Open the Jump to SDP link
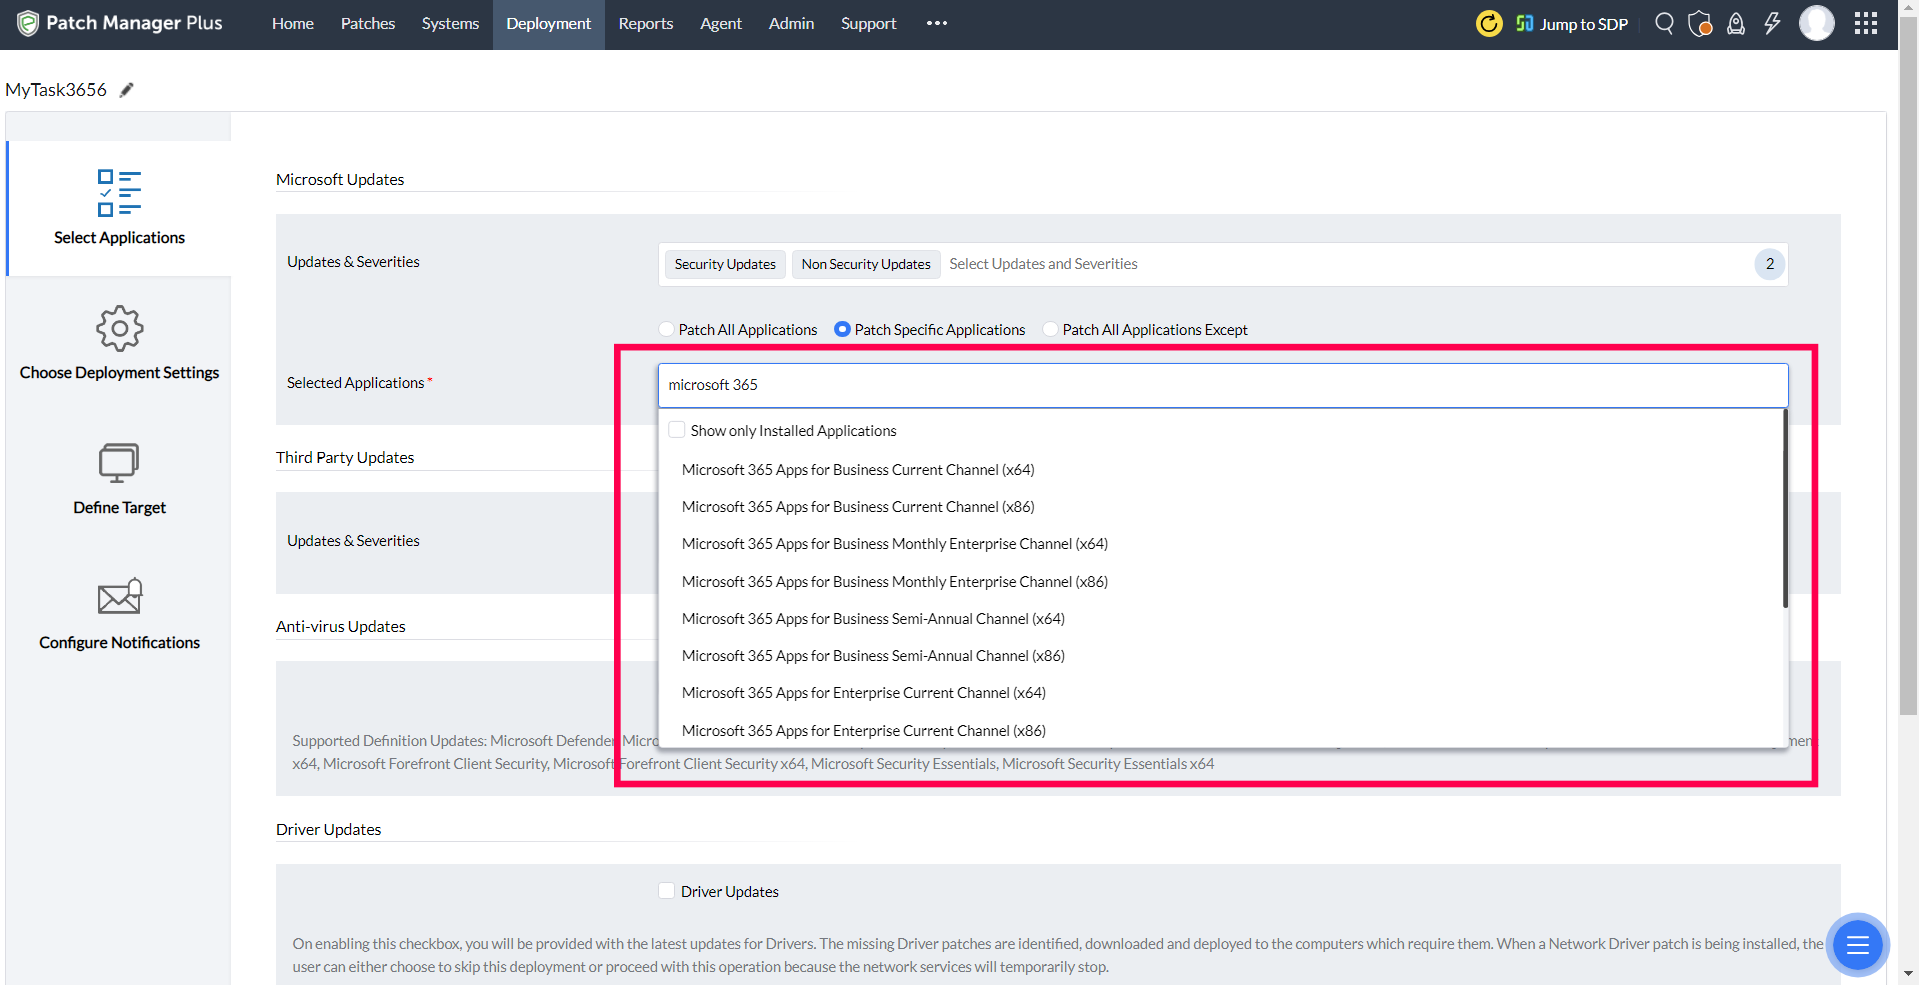Screen dimensions: 1919x985 point(1572,24)
